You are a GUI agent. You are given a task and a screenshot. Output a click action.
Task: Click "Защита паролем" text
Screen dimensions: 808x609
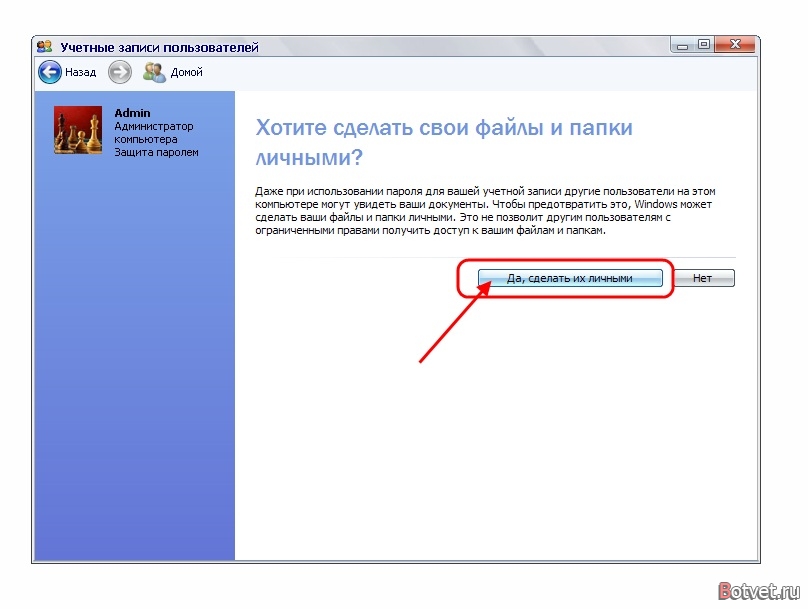click(x=156, y=153)
